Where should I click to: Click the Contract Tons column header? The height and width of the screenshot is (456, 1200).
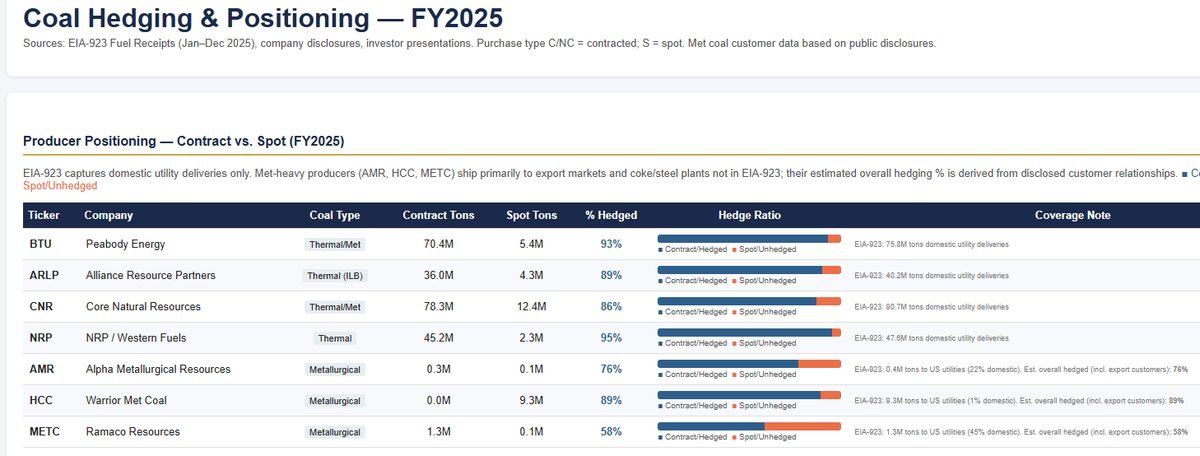pos(438,215)
